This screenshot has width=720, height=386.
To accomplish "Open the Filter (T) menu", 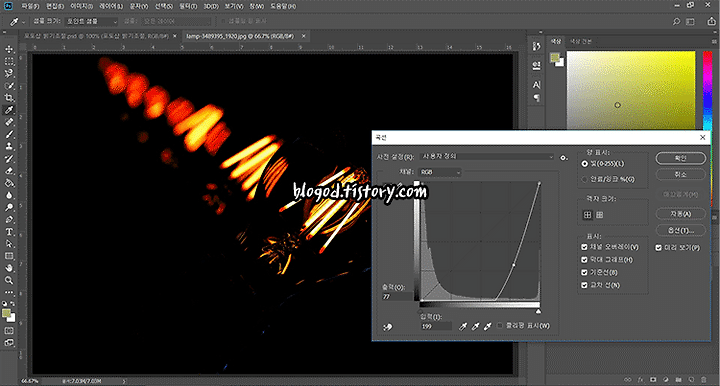I will [x=188, y=6].
